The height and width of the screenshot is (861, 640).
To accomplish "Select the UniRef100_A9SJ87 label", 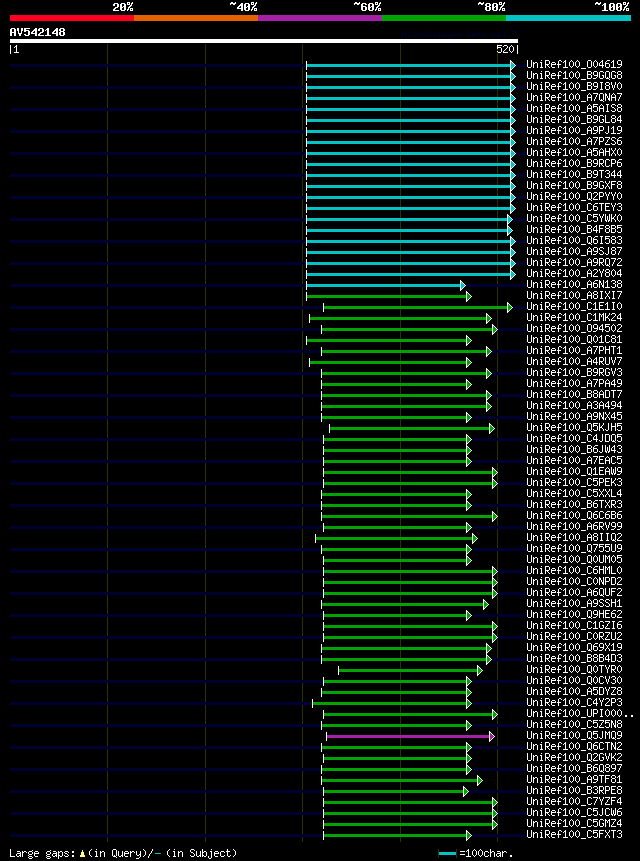I will tap(574, 251).
